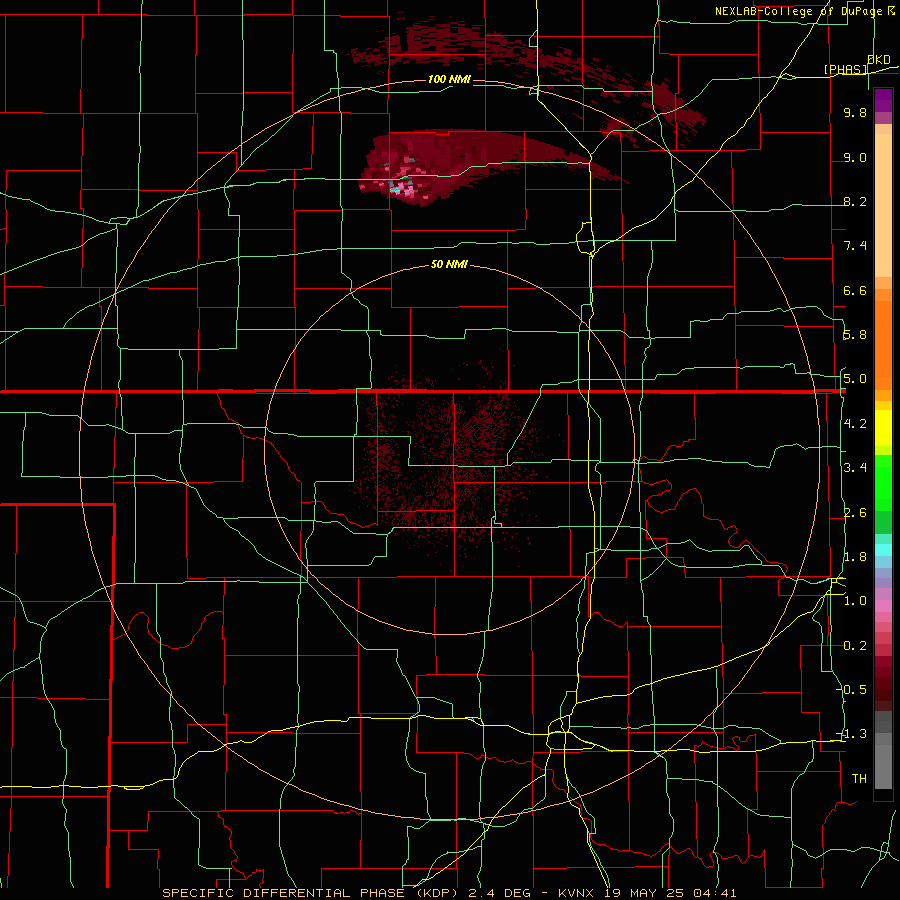This screenshot has width=900, height=900.
Task: Click the 4.2 value on the color scale
Action: pyautogui.click(x=855, y=424)
